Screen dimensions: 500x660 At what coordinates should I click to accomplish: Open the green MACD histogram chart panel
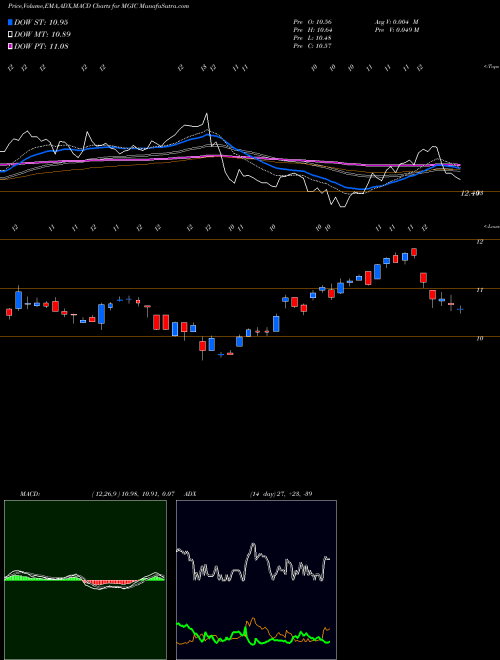(x=85, y=580)
